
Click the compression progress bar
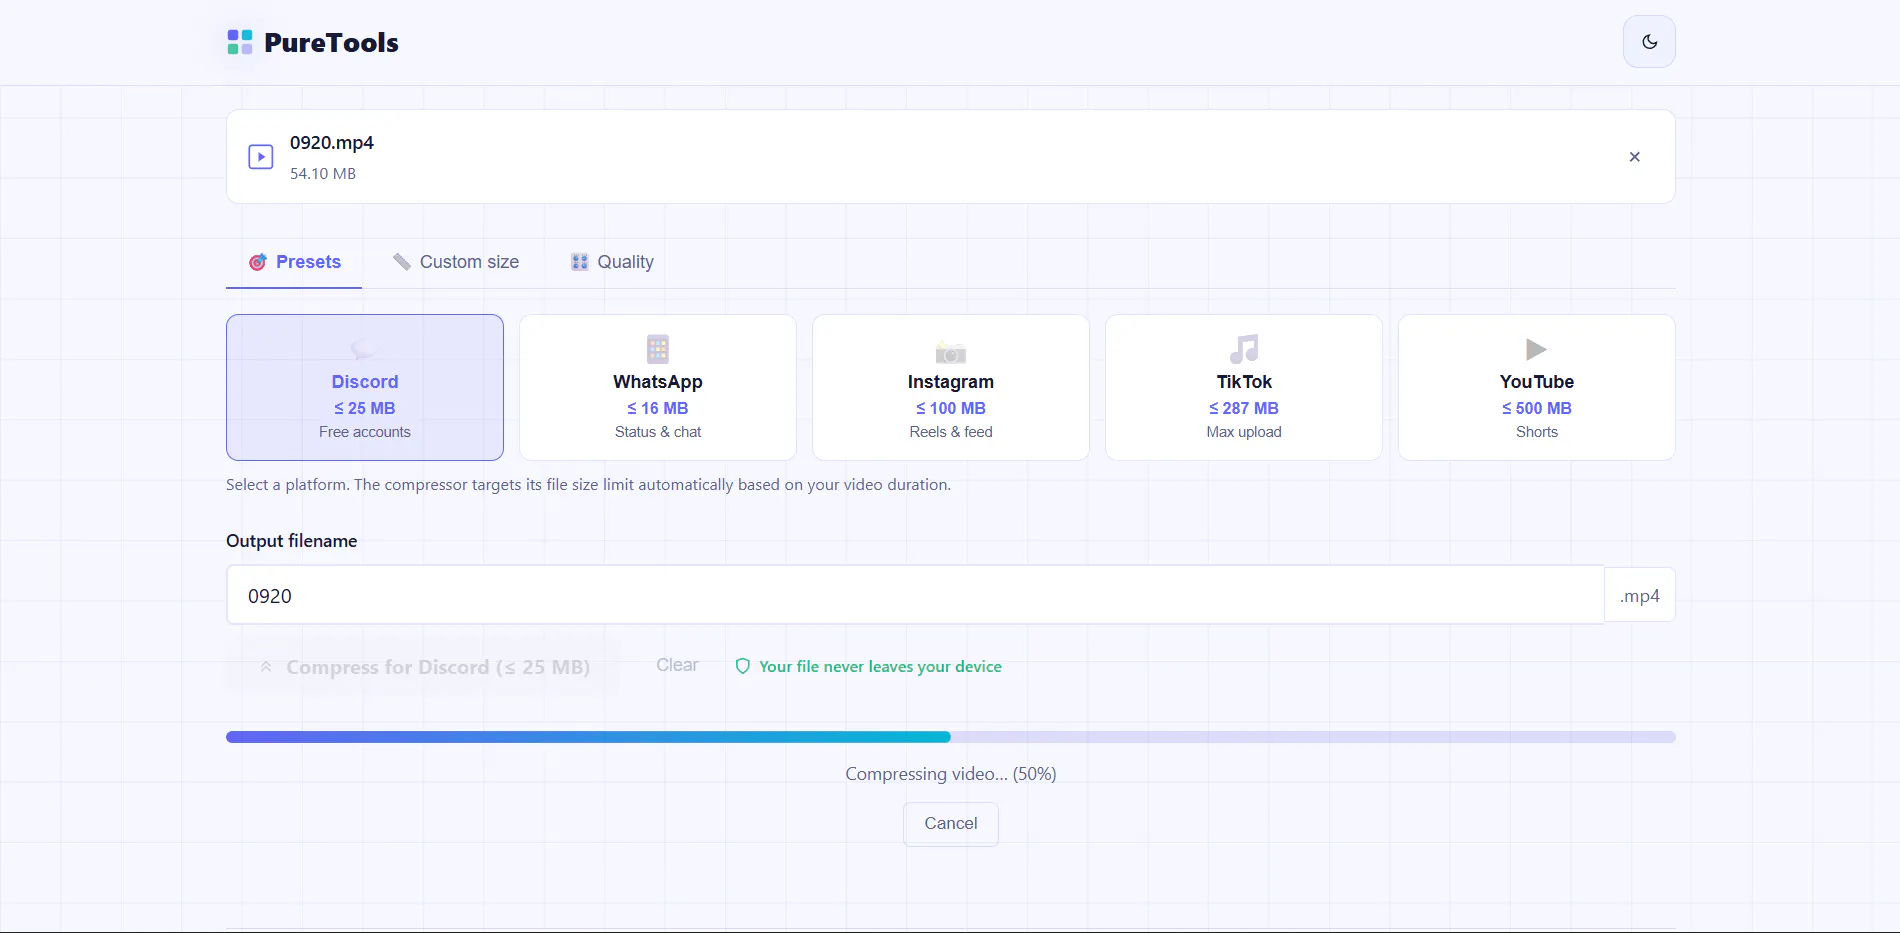coord(951,737)
